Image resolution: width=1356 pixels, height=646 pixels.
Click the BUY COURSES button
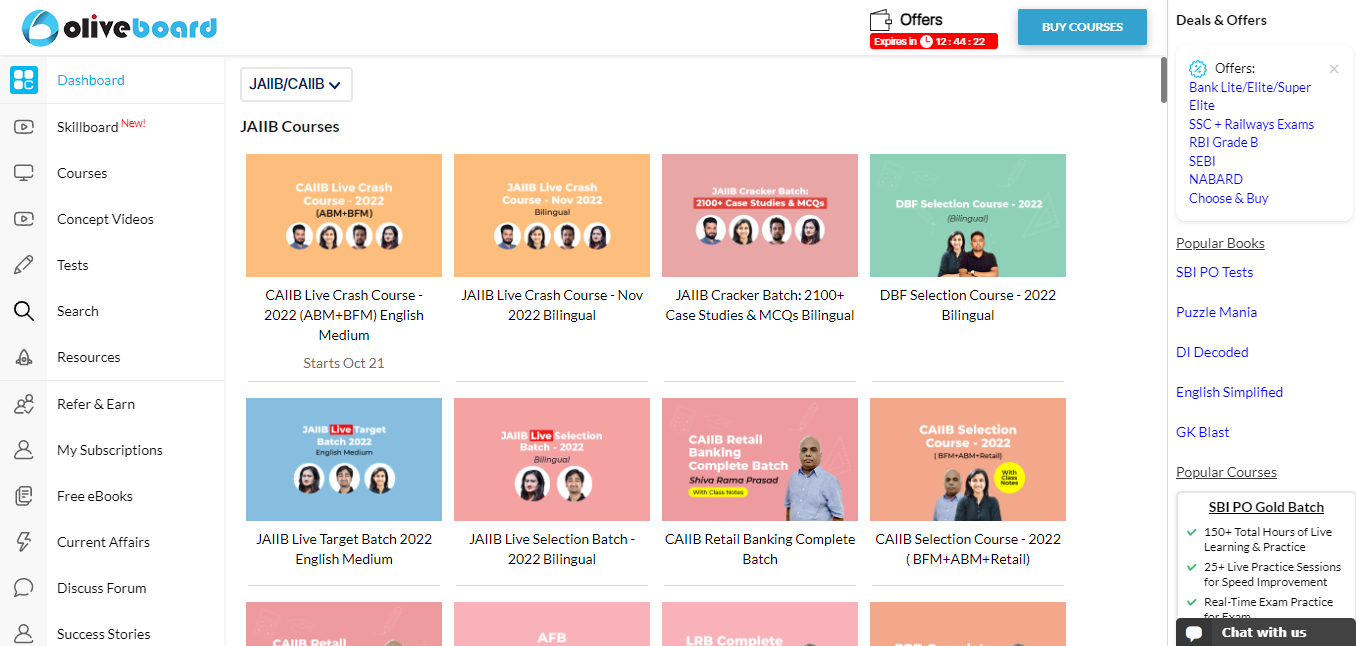coord(1082,27)
